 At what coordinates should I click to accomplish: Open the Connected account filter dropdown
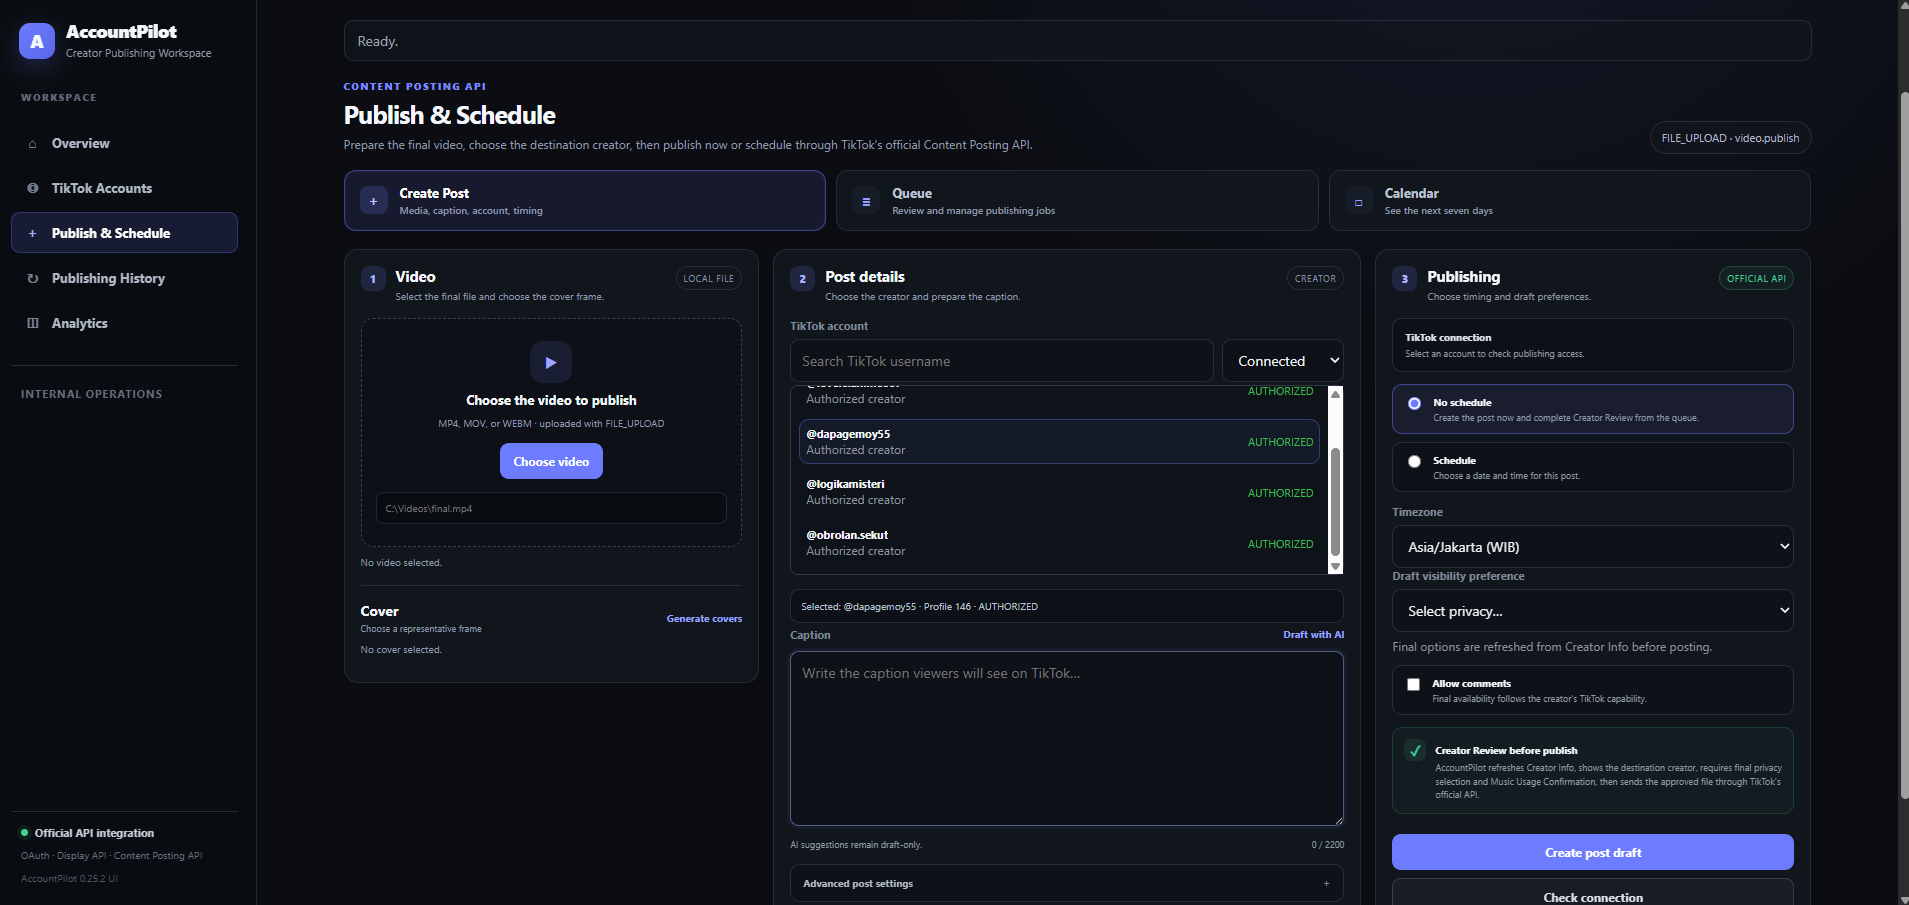click(x=1282, y=361)
